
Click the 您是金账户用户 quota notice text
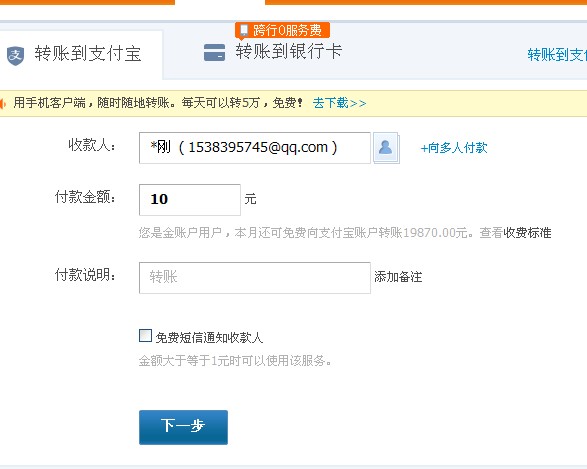pyautogui.click(x=345, y=233)
